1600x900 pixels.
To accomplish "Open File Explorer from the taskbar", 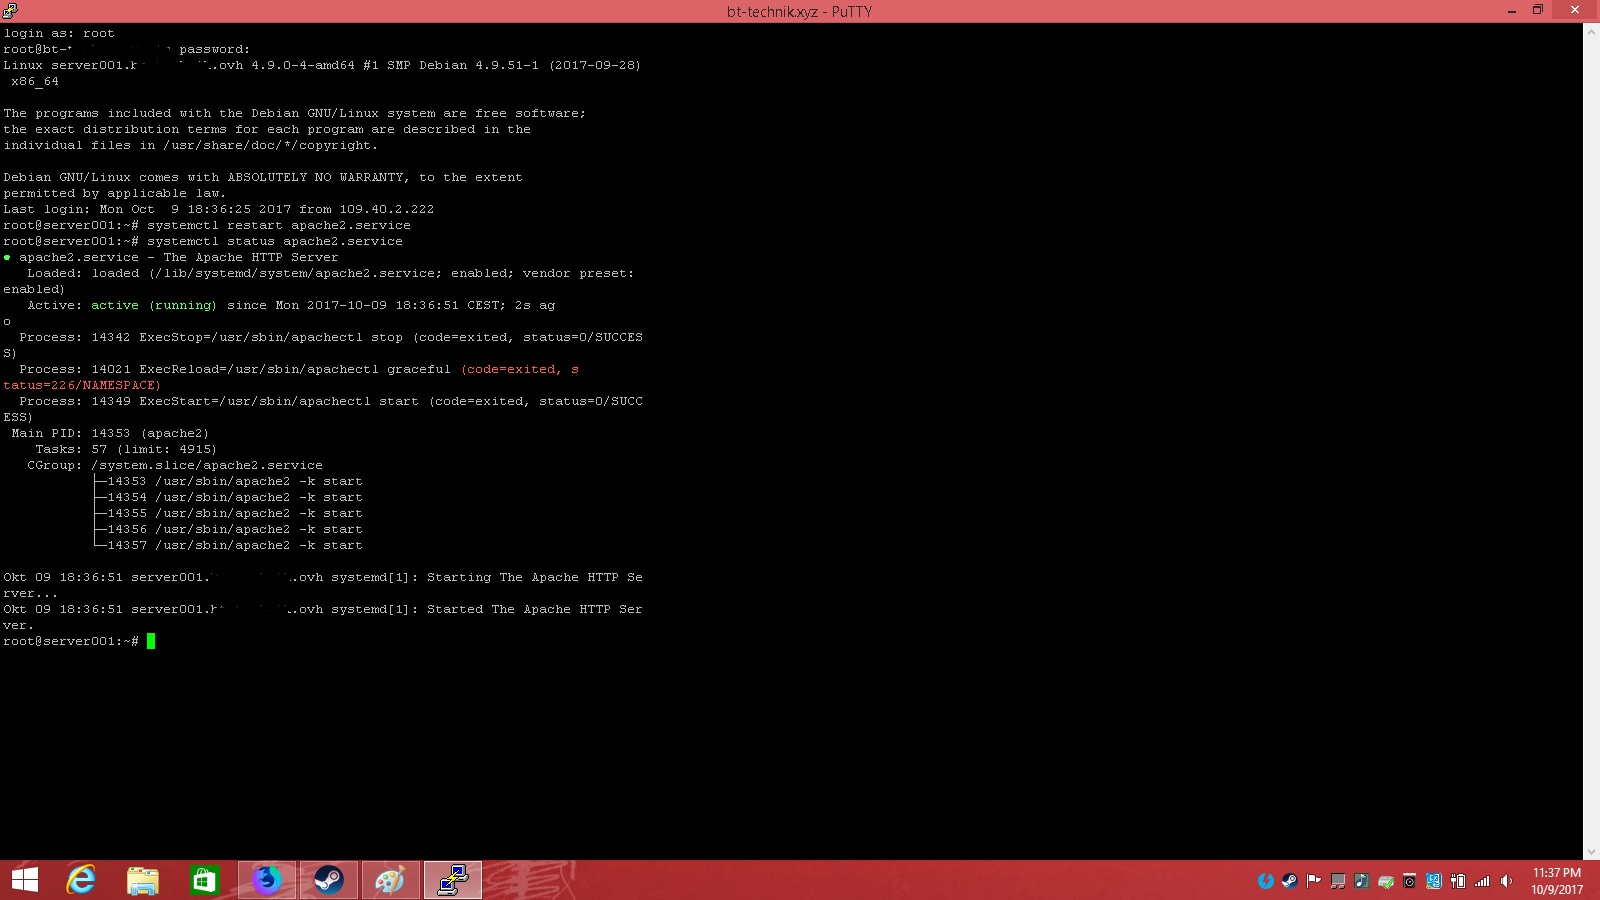I will [143, 880].
